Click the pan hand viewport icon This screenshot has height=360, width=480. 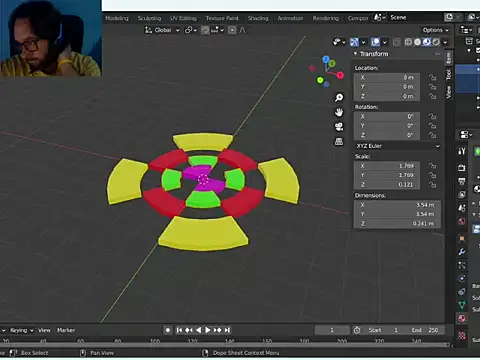click(x=339, y=112)
